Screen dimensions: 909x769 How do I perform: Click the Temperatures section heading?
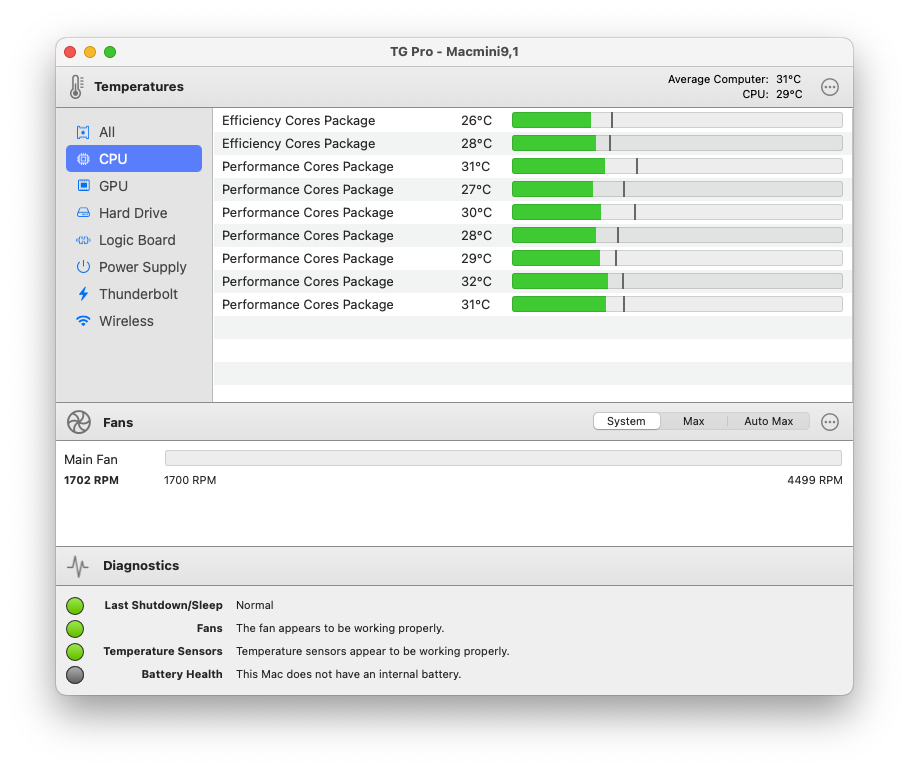coord(139,87)
